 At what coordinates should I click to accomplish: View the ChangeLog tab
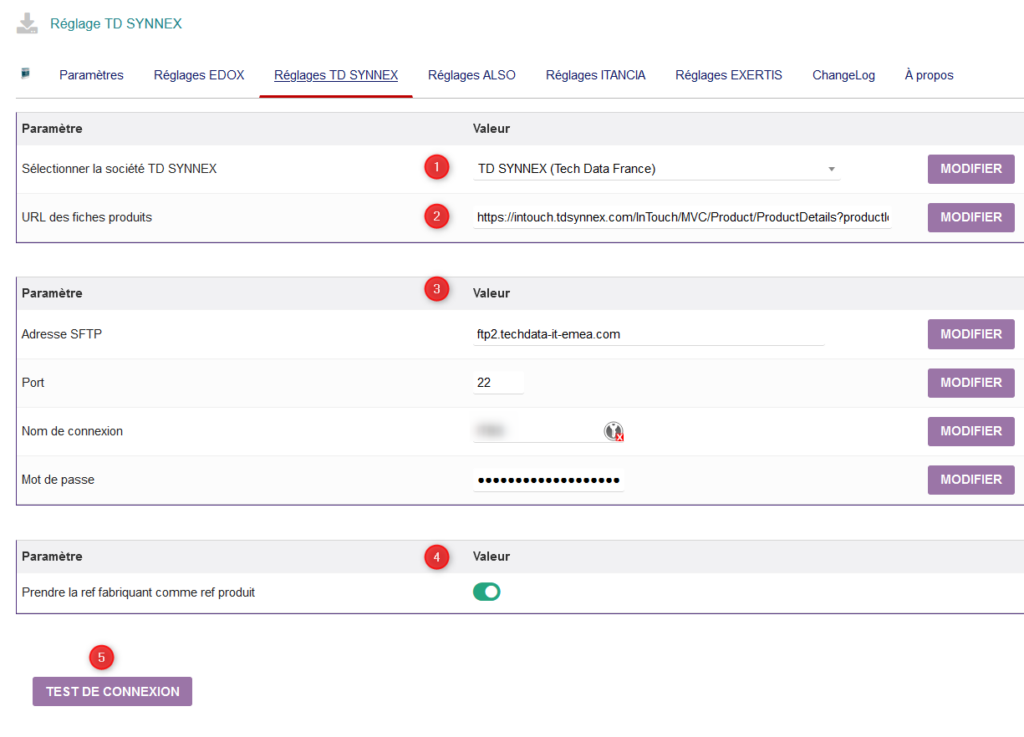click(844, 75)
